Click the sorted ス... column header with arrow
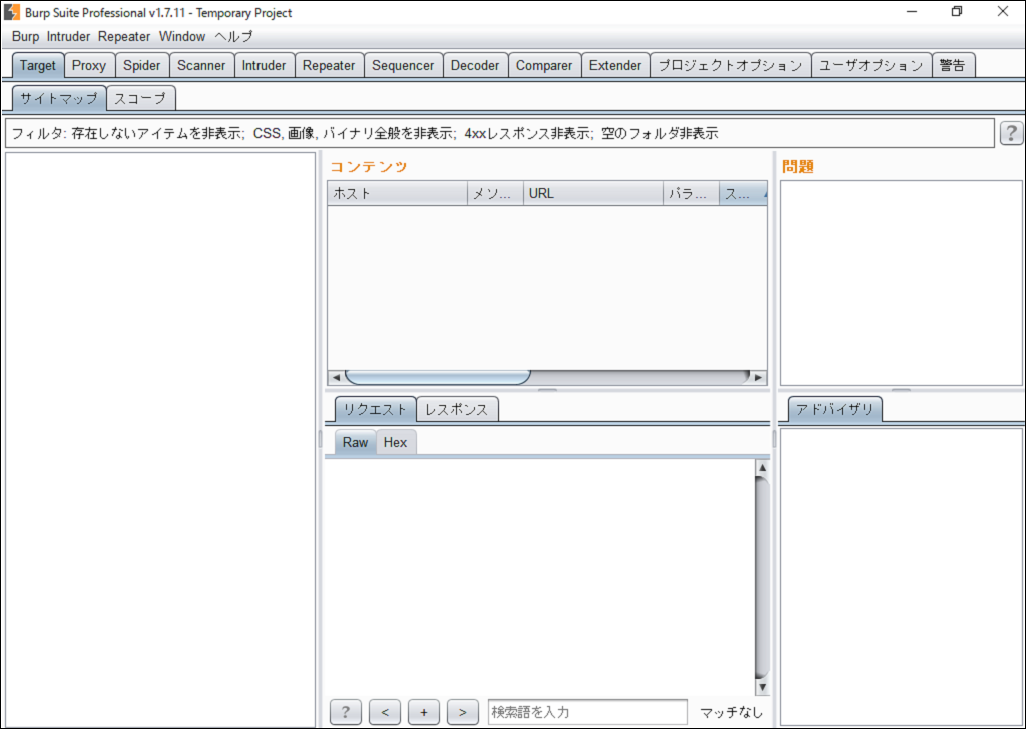 tap(743, 194)
